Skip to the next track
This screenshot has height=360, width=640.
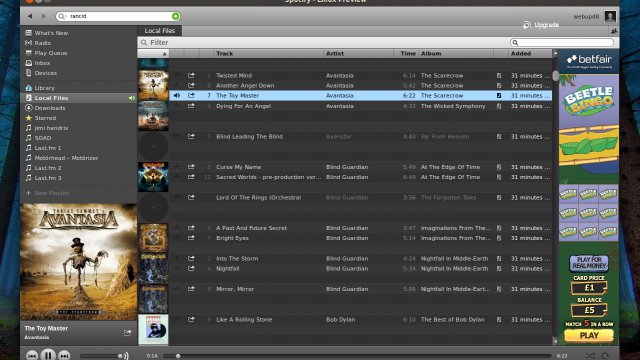point(64,356)
